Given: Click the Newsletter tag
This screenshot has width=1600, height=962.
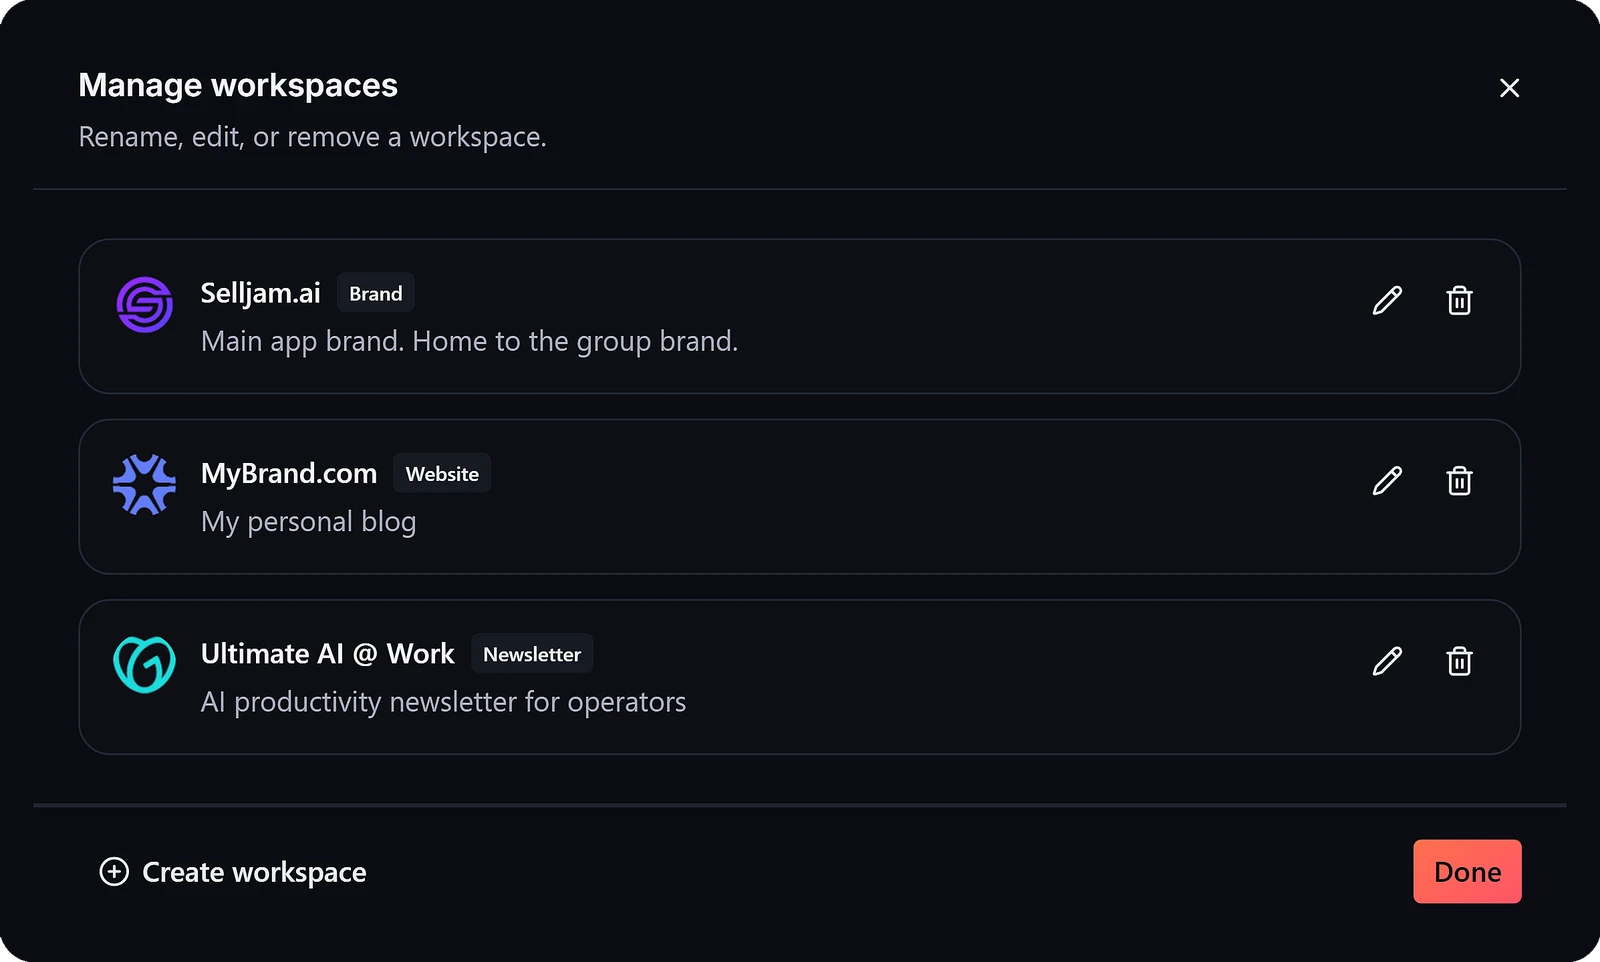Looking at the screenshot, I should coord(532,654).
